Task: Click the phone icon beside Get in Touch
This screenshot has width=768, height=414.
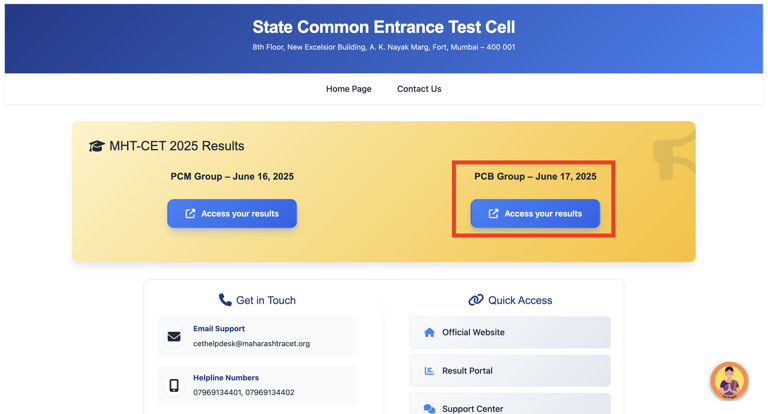Action: click(x=225, y=300)
